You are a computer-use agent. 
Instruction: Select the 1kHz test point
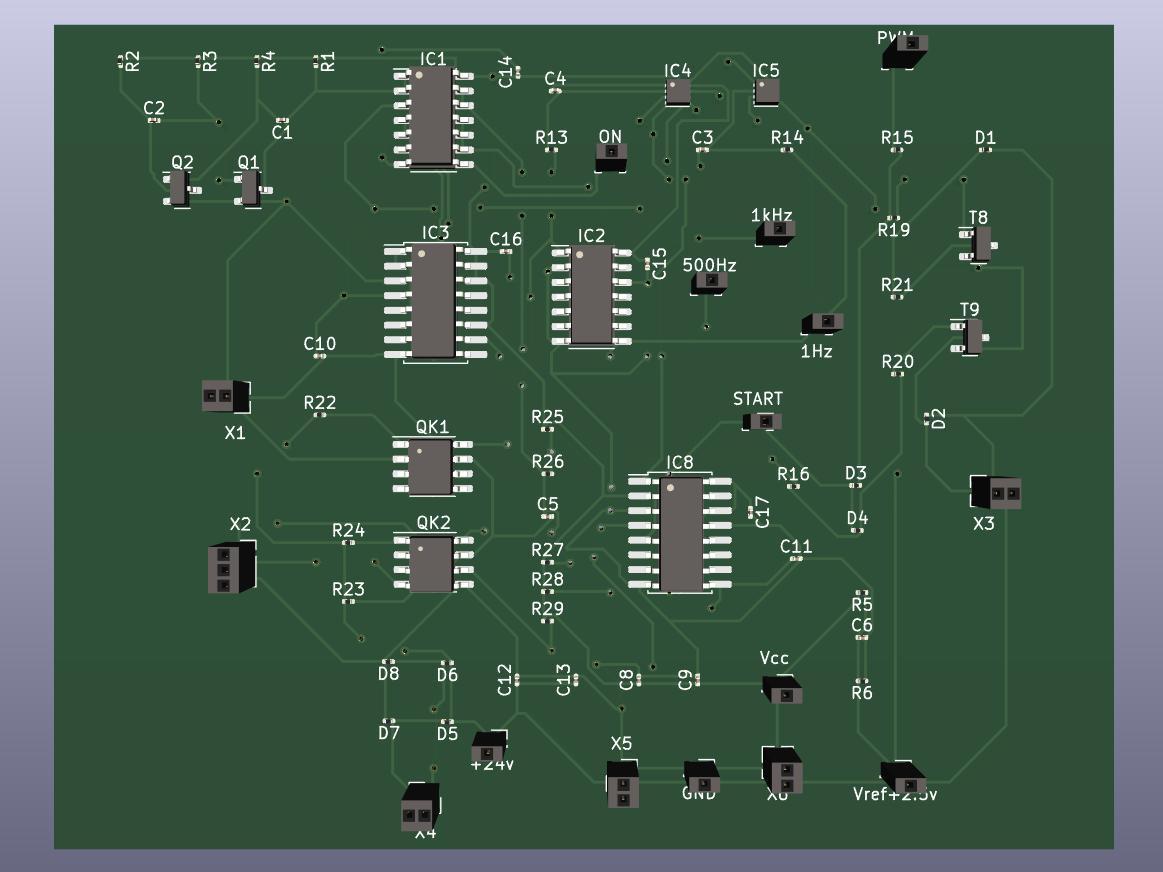pos(775,233)
